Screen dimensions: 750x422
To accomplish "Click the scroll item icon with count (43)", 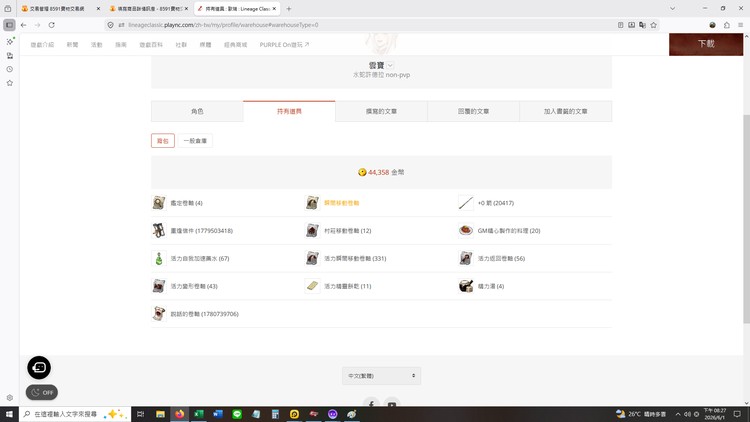I will [x=159, y=286].
